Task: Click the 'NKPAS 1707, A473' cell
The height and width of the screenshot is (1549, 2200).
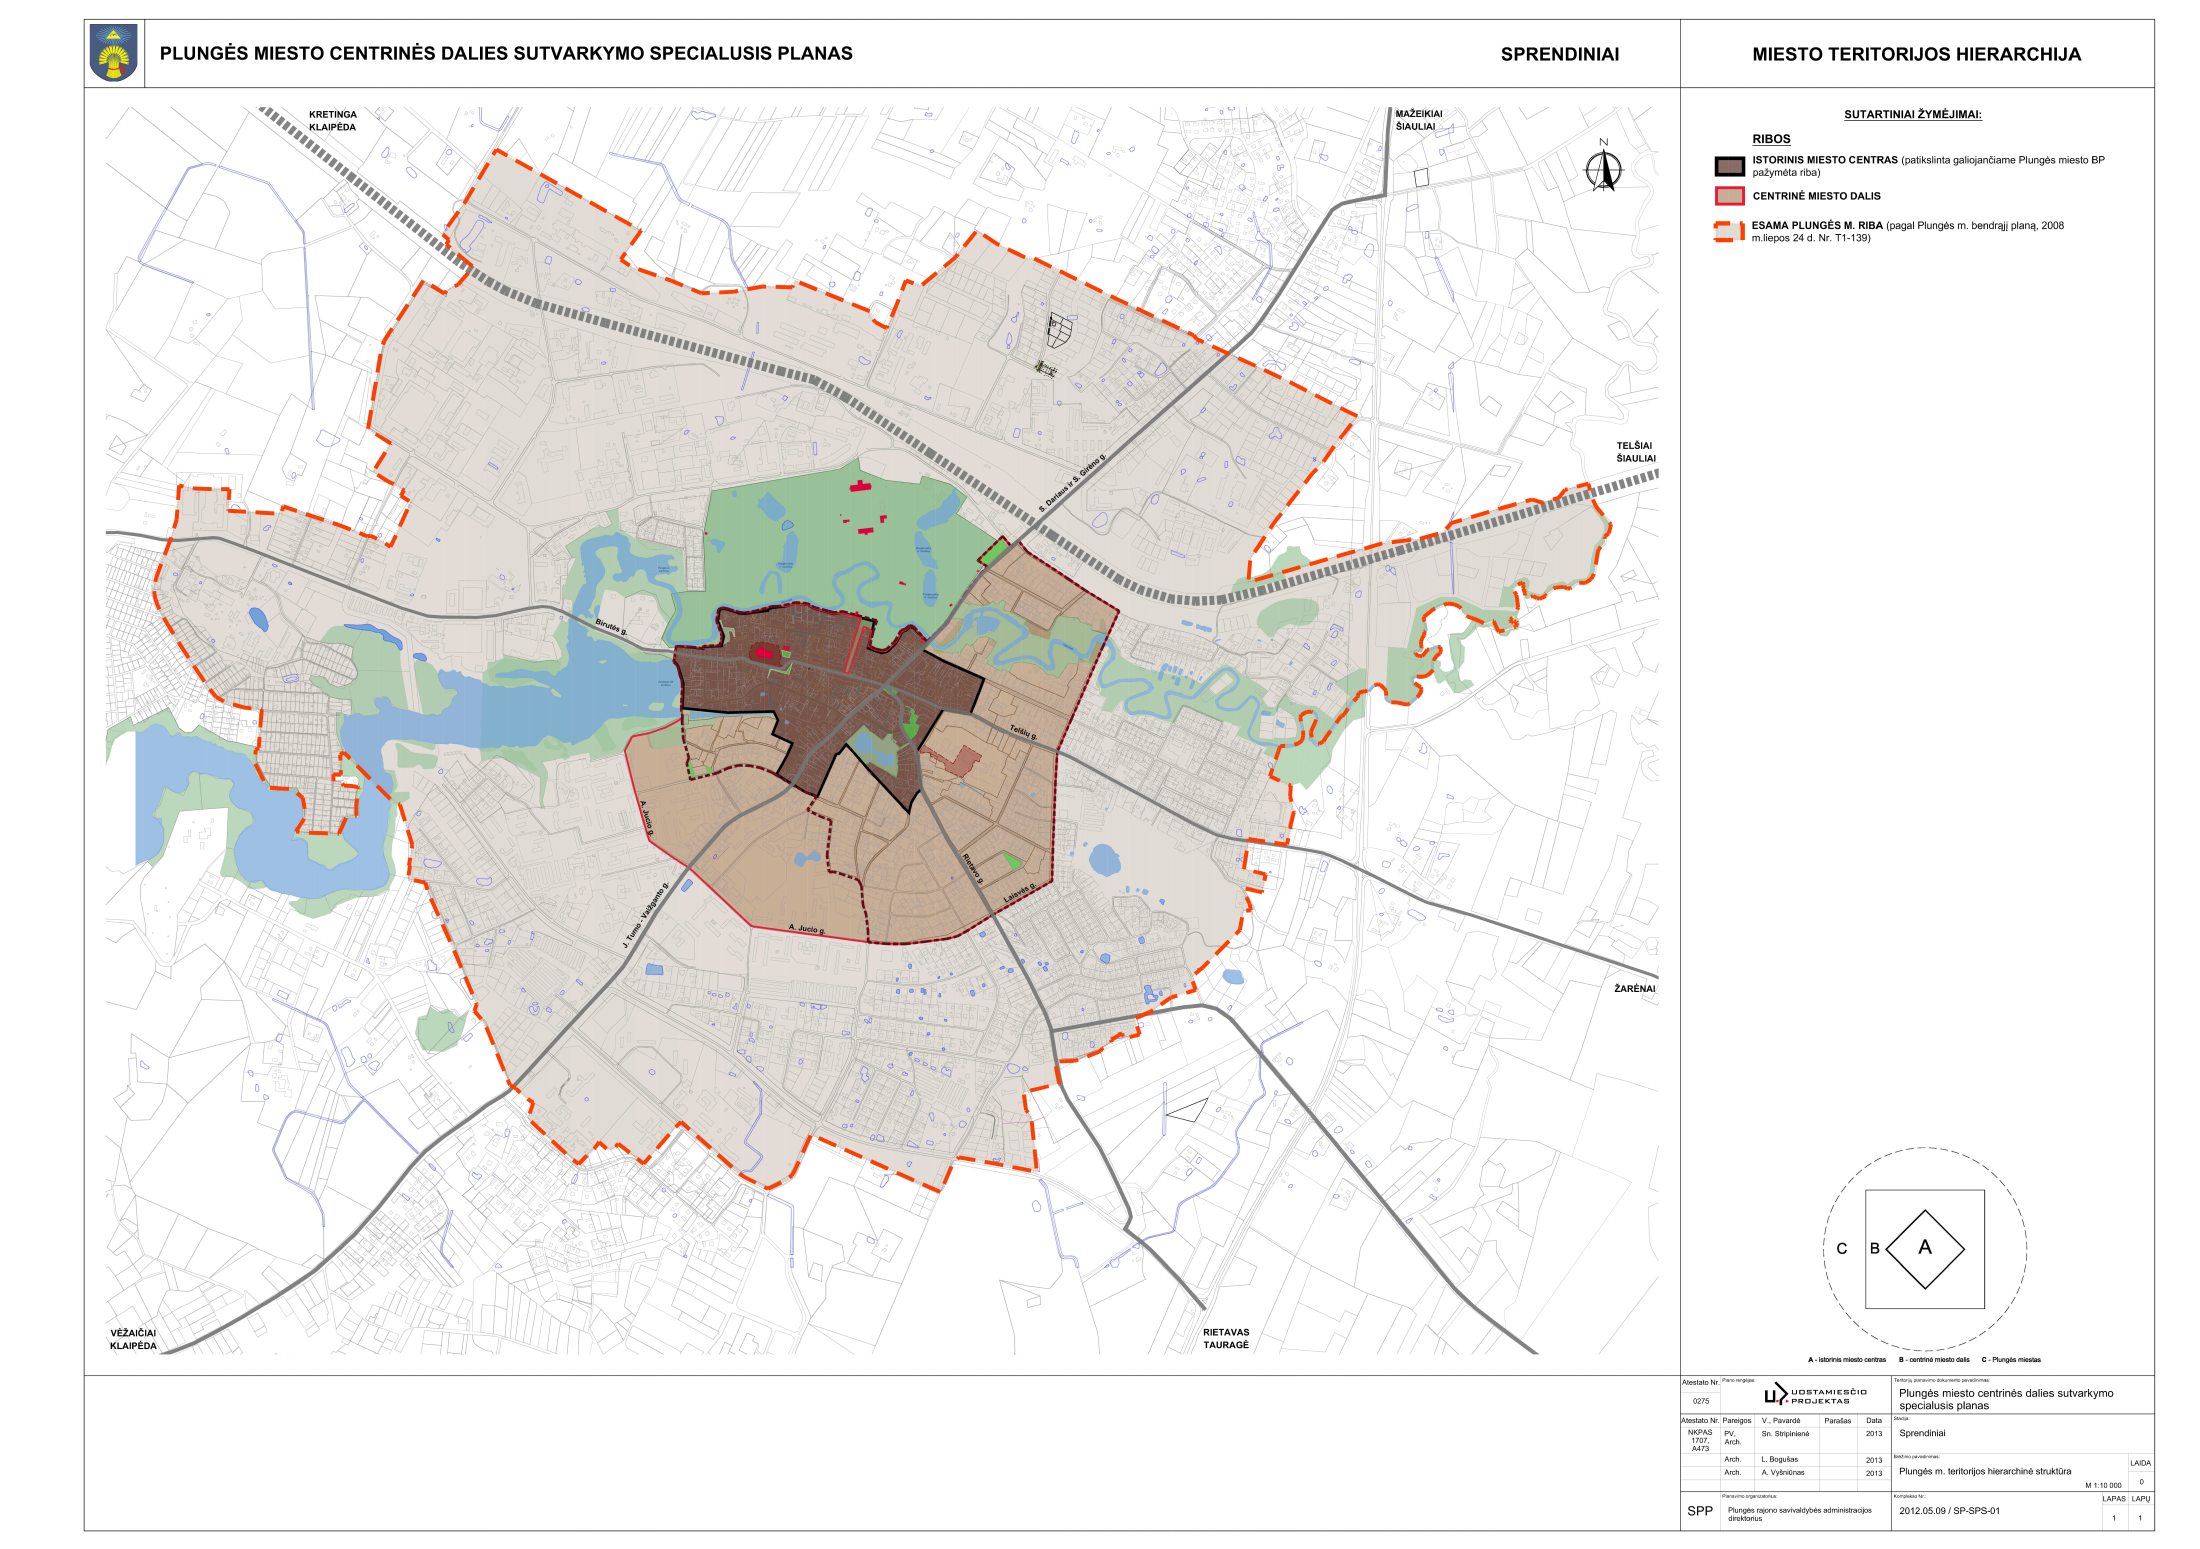Action: (1700, 1440)
